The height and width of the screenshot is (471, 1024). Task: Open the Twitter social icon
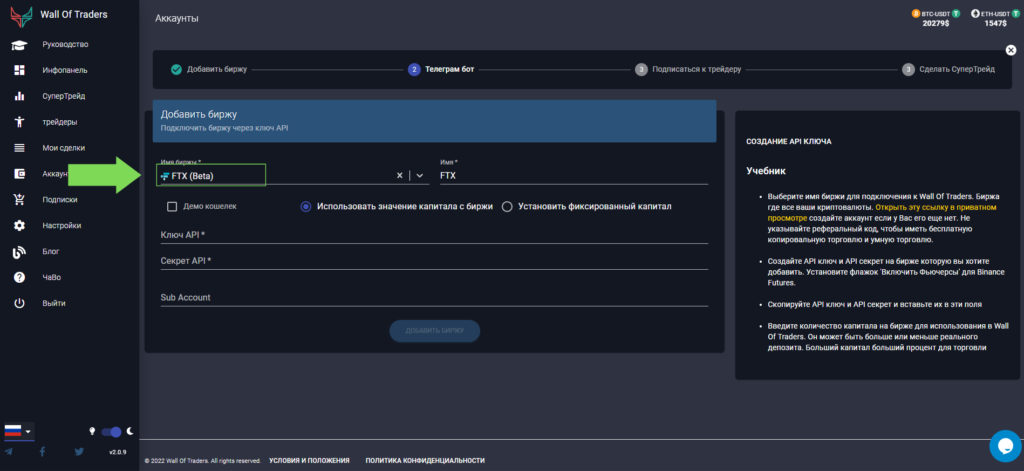click(79, 452)
